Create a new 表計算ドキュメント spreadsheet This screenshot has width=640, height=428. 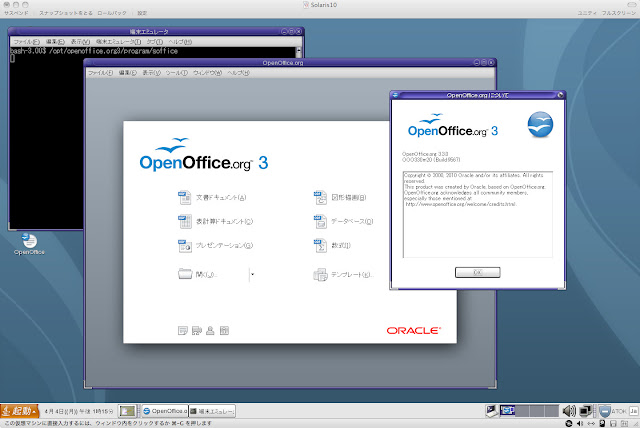click(216, 222)
